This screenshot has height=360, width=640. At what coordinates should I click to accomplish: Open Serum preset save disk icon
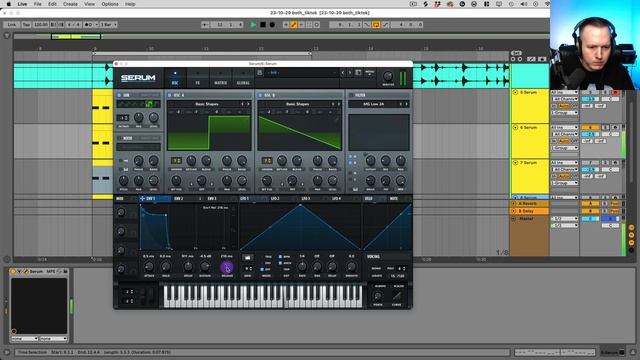point(260,73)
